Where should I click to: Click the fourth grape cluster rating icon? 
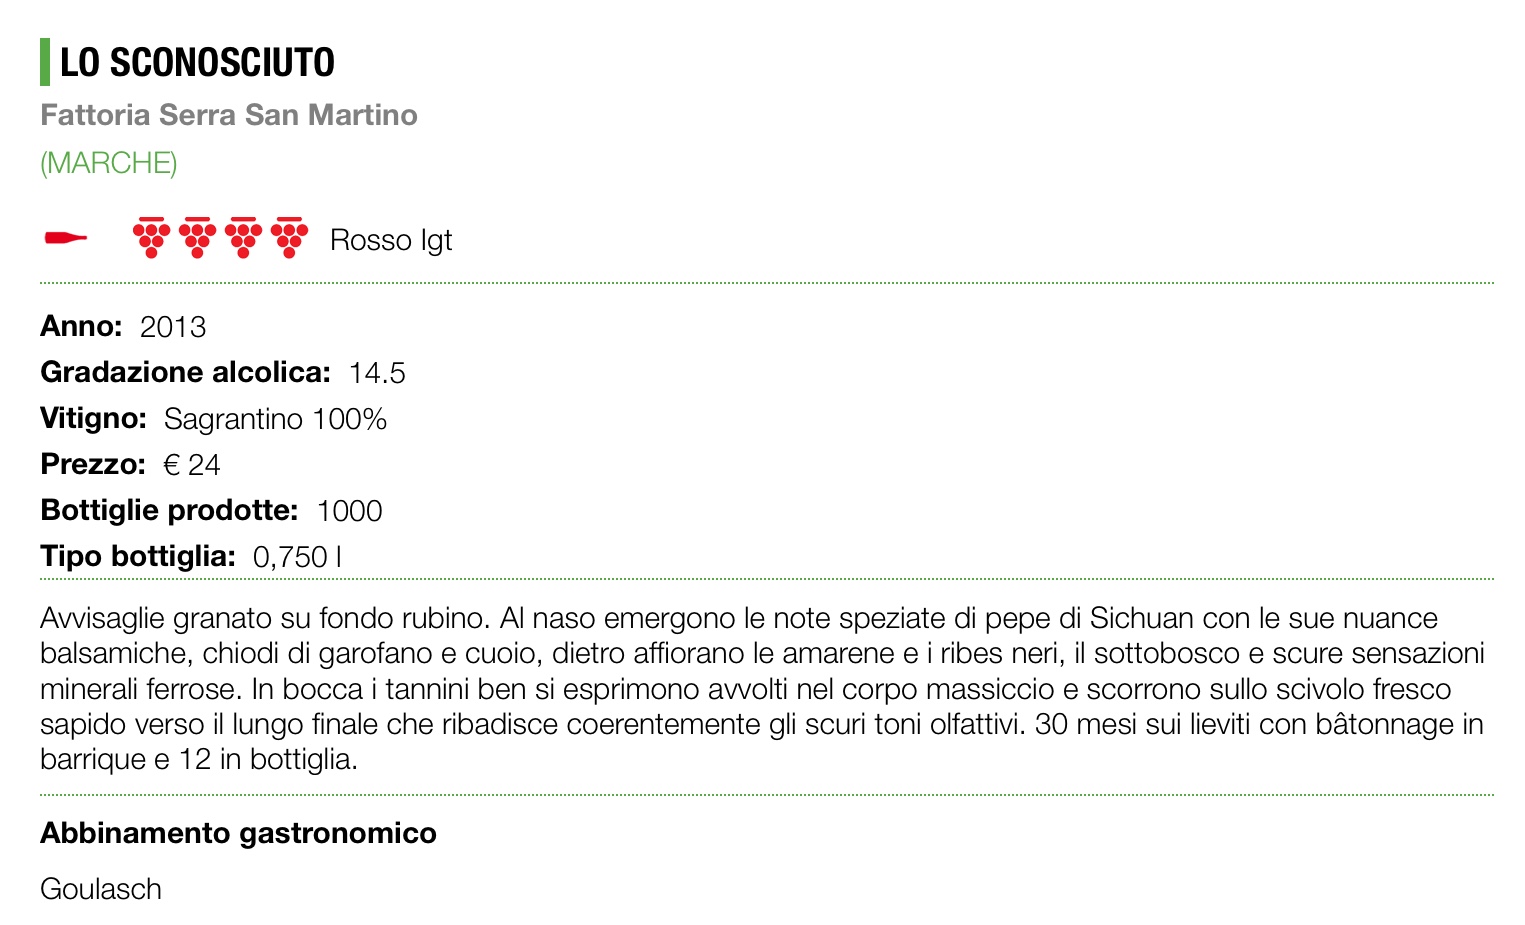pos(290,237)
